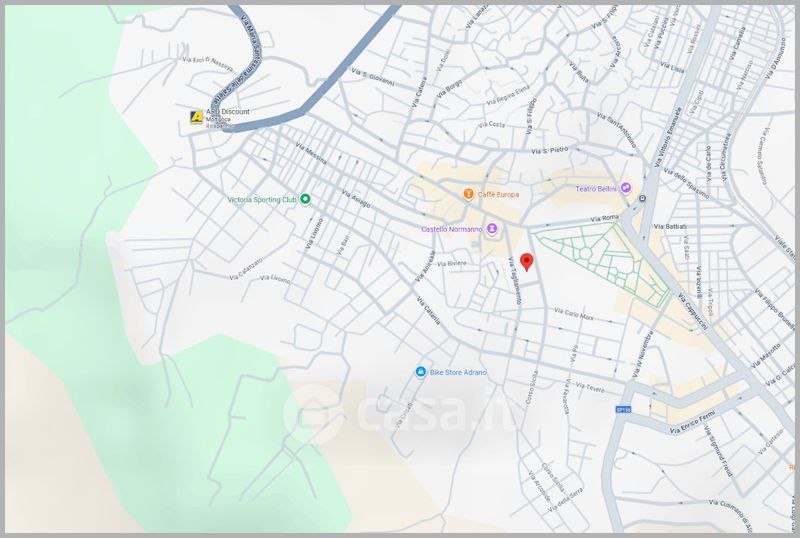Image resolution: width=800 pixels, height=538 pixels.
Task: Click the Victoria Sporting Club text label
Action: point(262,200)
